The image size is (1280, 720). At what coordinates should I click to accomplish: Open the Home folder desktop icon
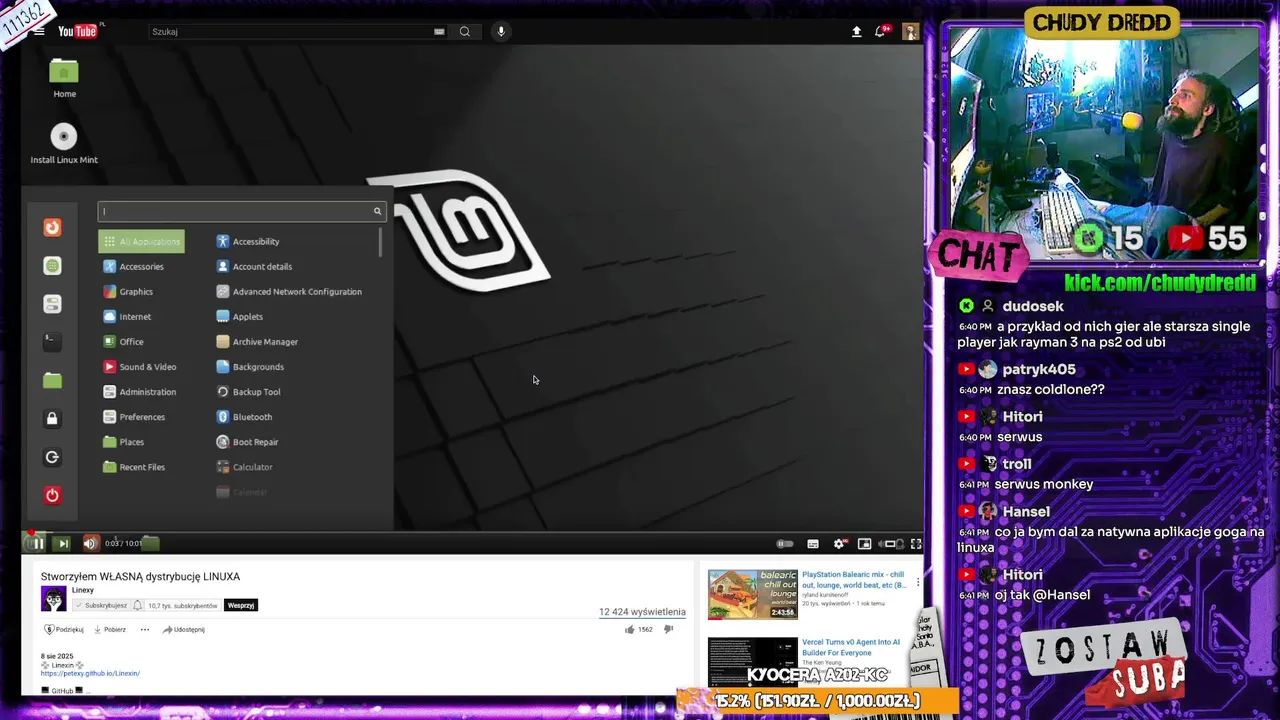click(64, 78)
